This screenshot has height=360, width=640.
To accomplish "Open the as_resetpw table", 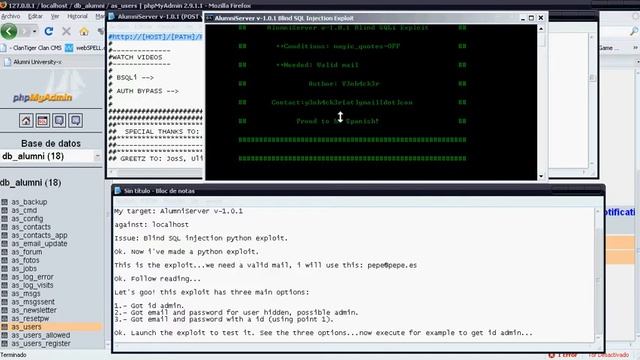I will [30, 318].
